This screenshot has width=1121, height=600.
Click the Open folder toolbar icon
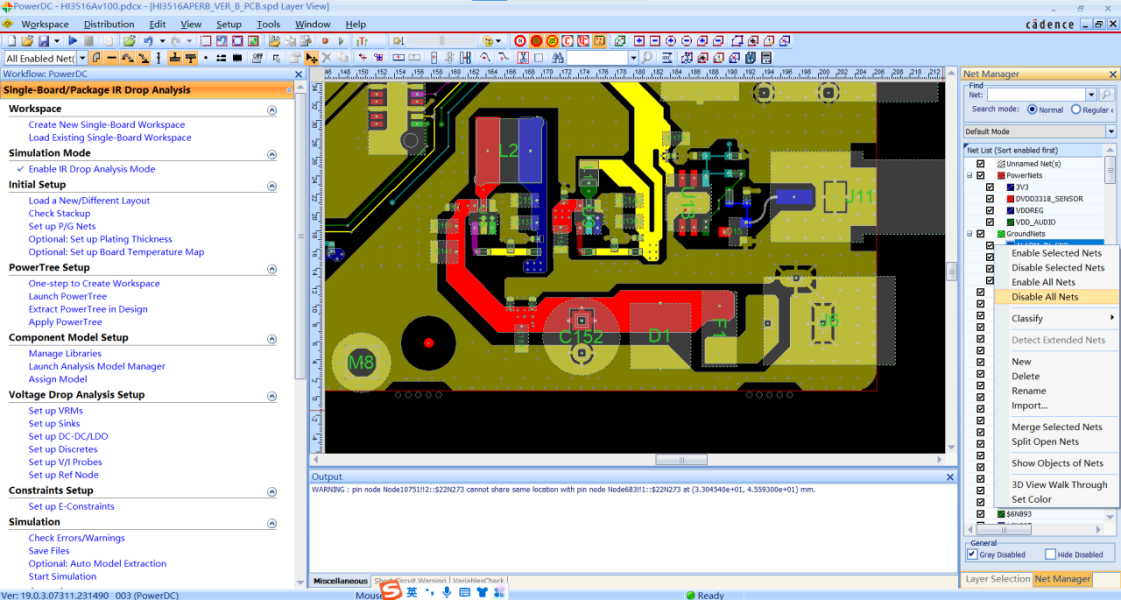point(27,41)
